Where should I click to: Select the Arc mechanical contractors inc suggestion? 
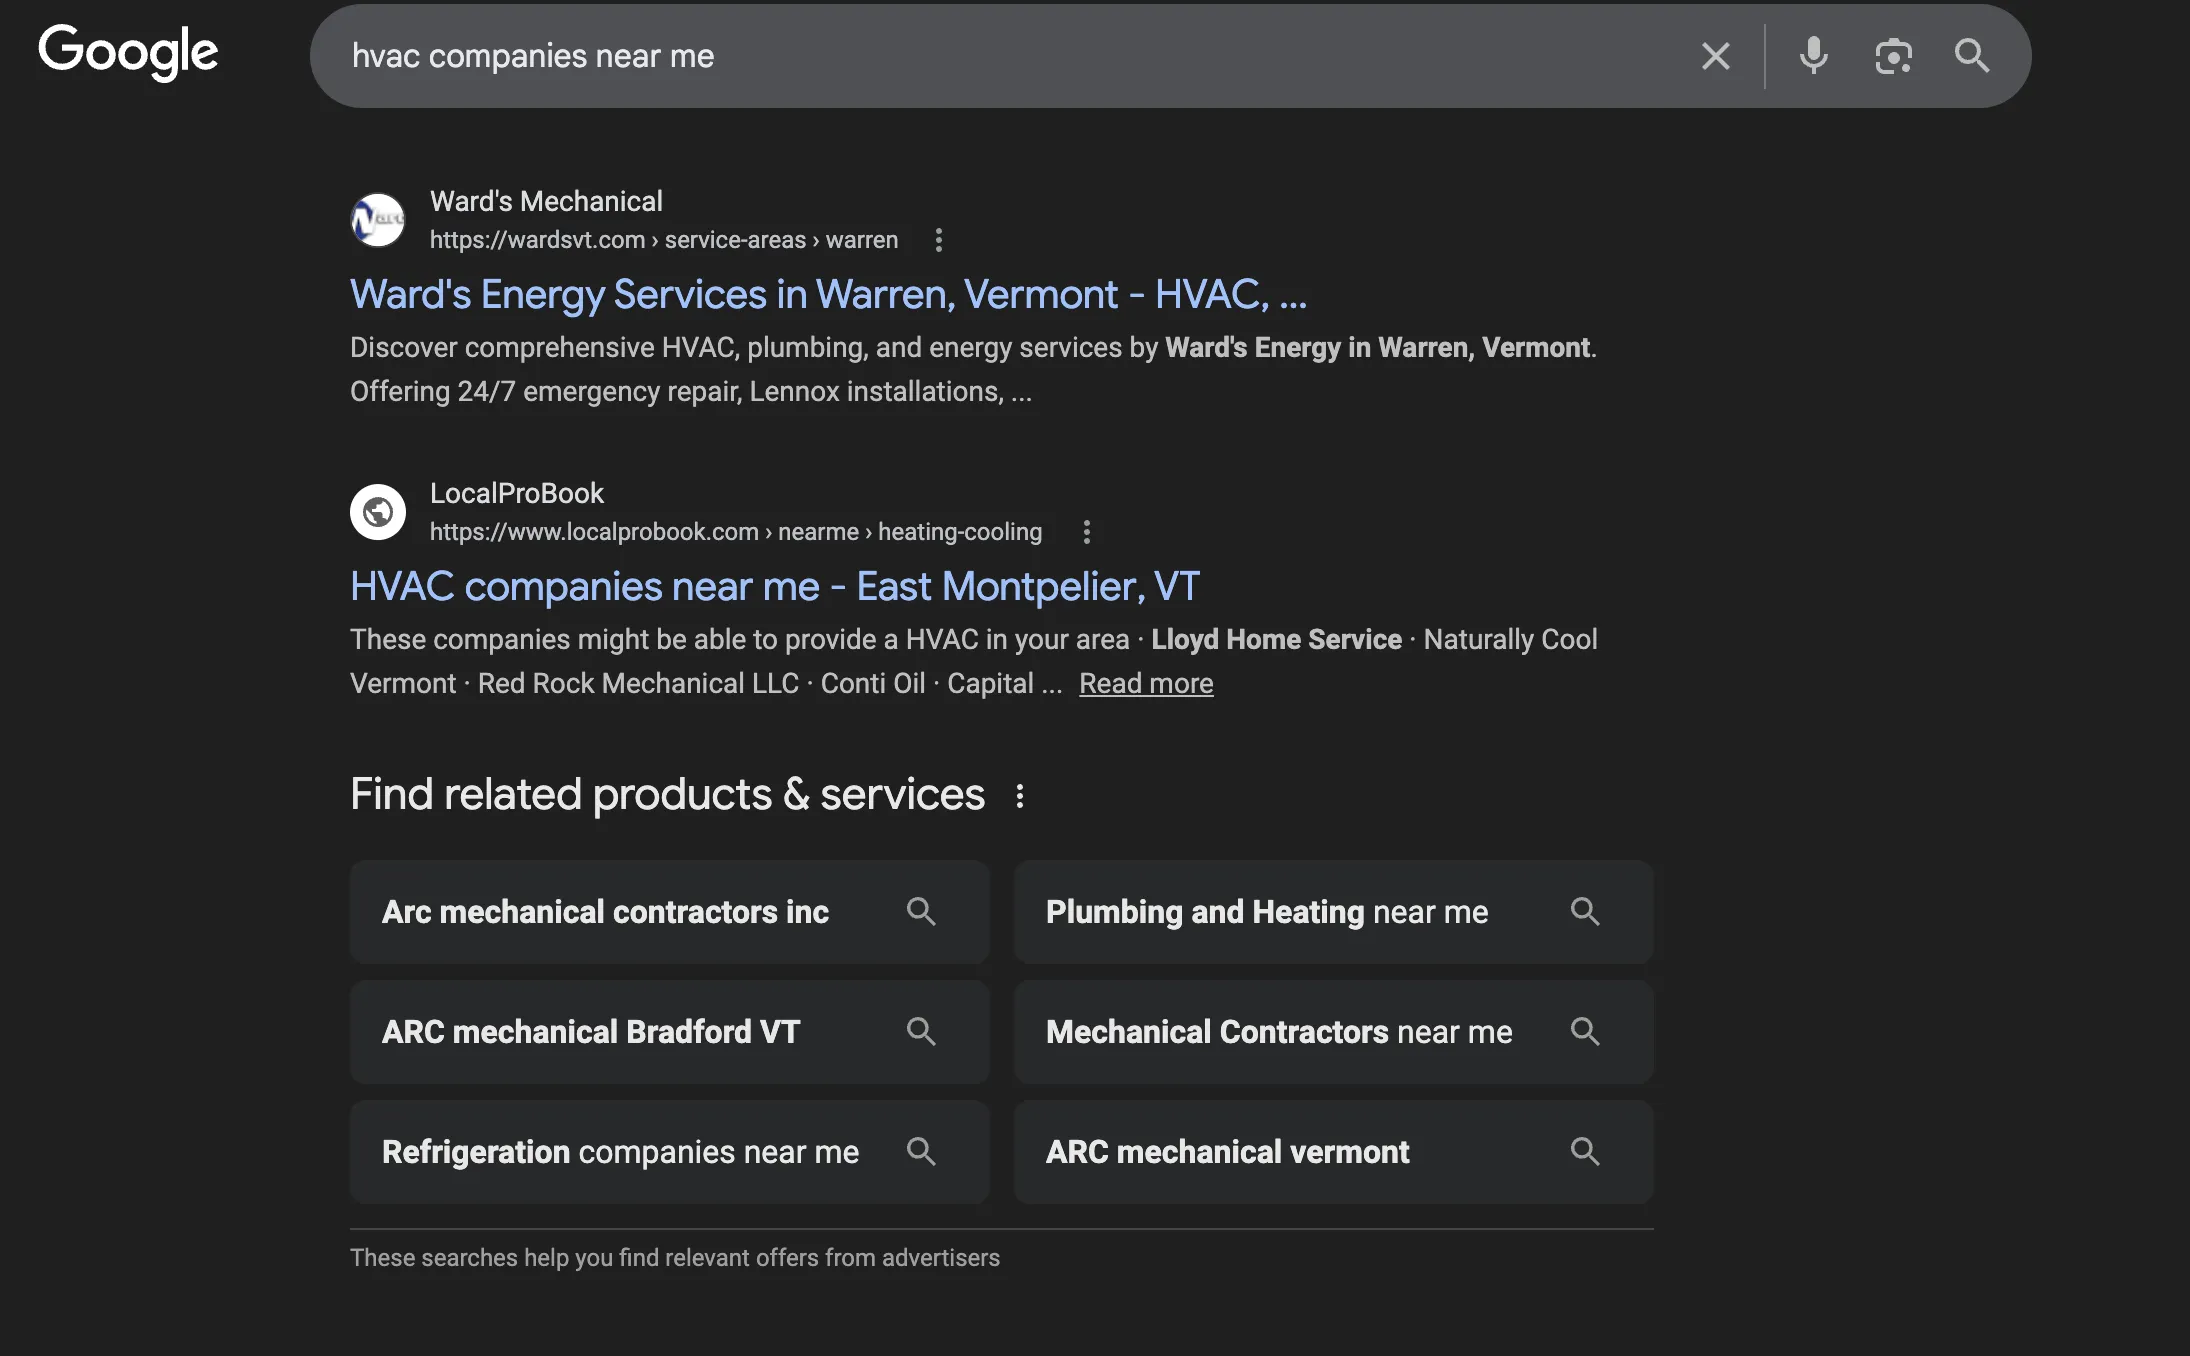coord(605,911)
